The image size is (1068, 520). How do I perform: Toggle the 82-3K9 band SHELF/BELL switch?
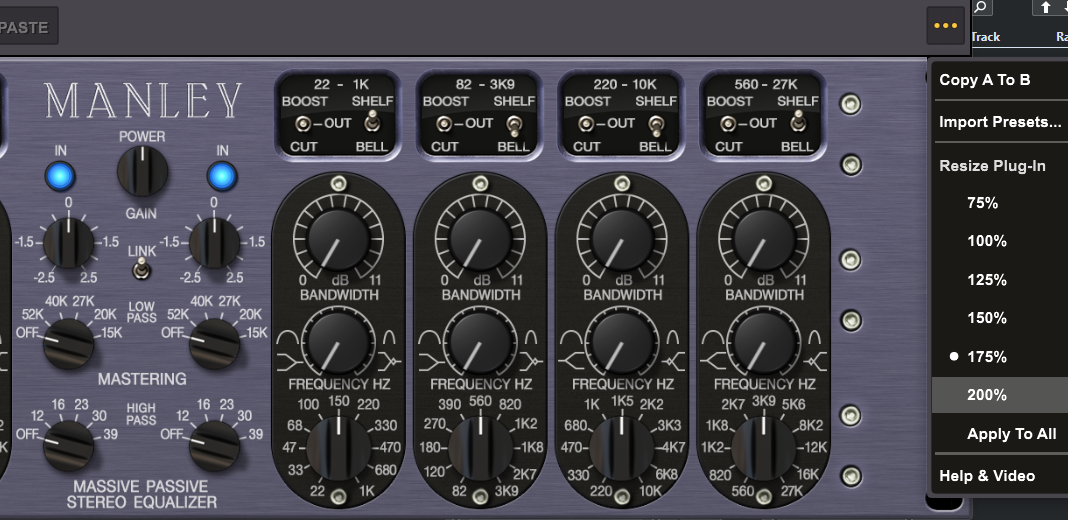point(514,125)
